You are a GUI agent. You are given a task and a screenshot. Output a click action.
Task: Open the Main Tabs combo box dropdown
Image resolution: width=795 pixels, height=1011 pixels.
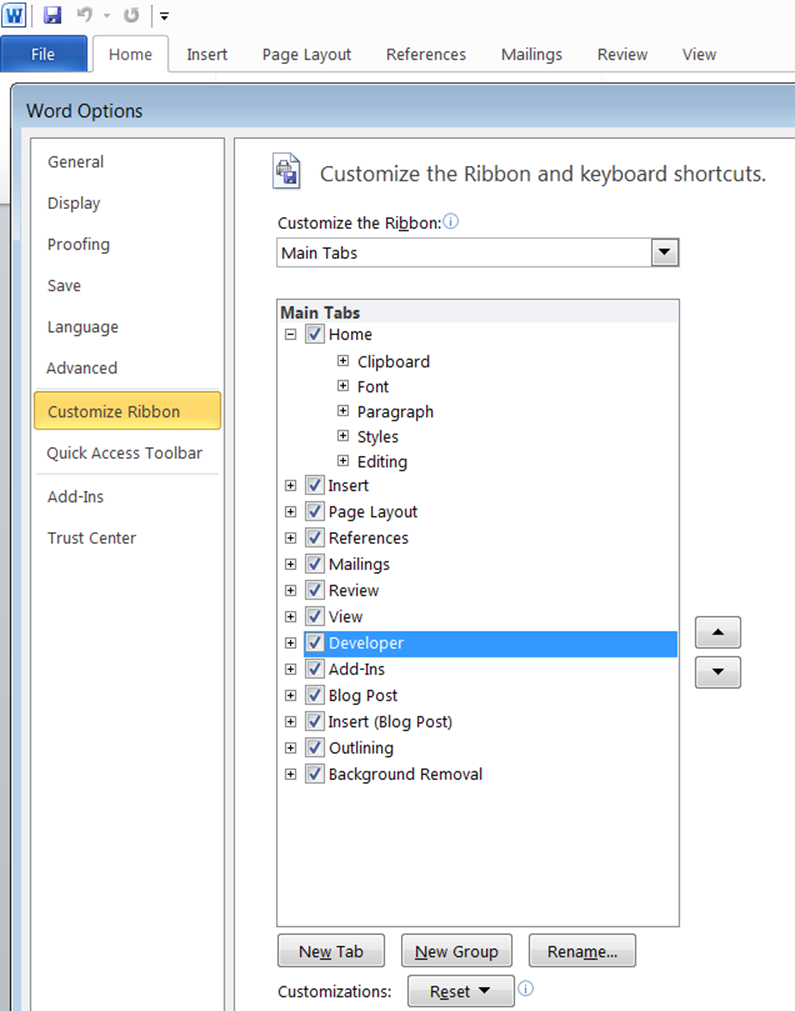[665, 252]
